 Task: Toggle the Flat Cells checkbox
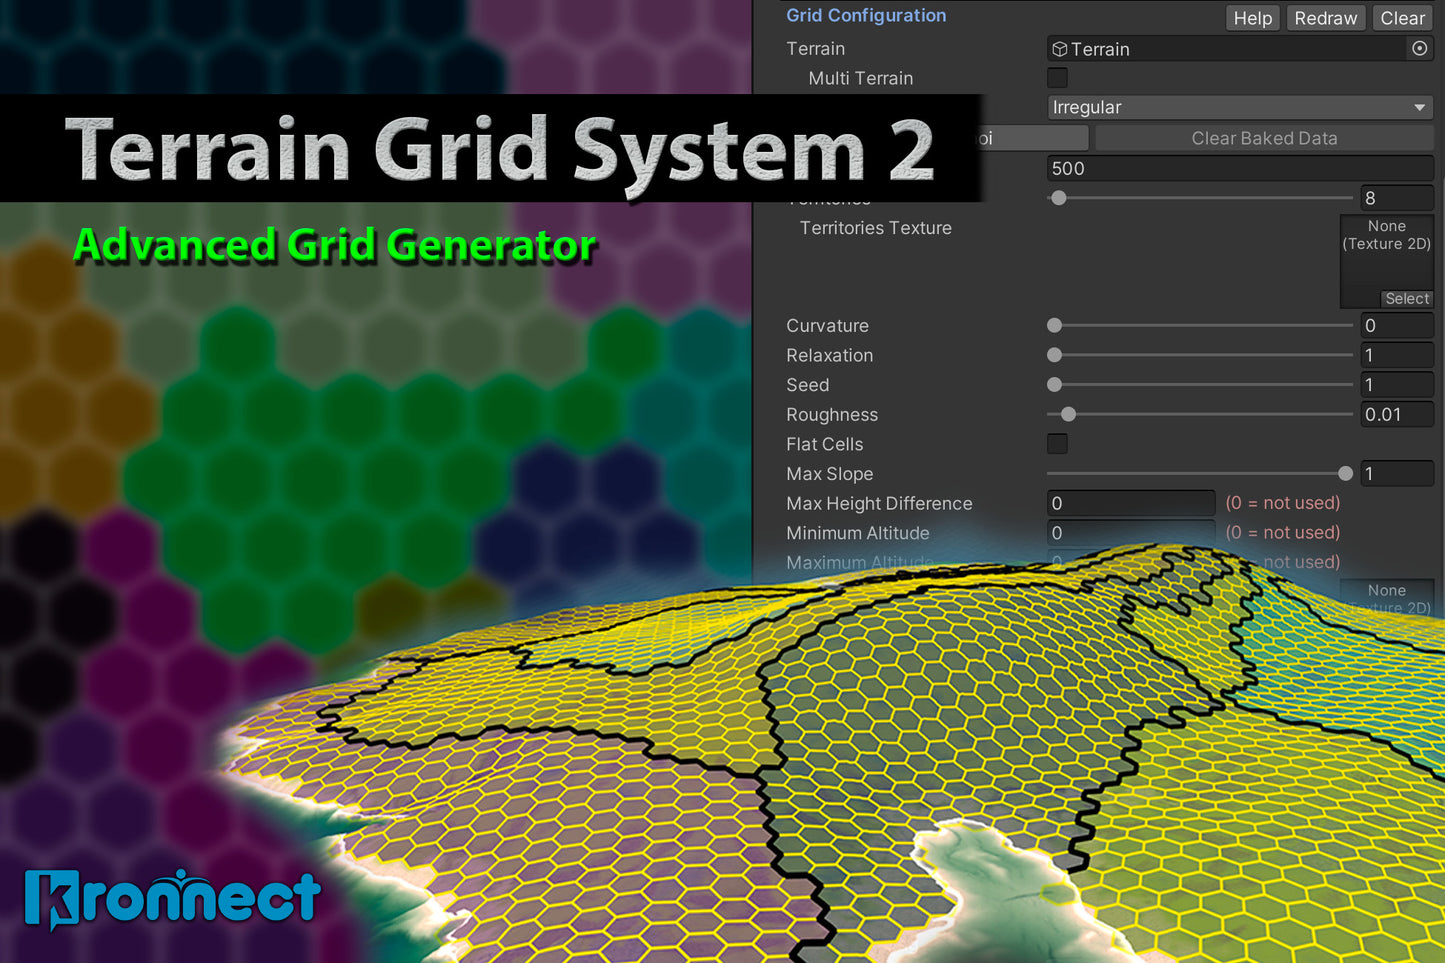coord(1057,444)
